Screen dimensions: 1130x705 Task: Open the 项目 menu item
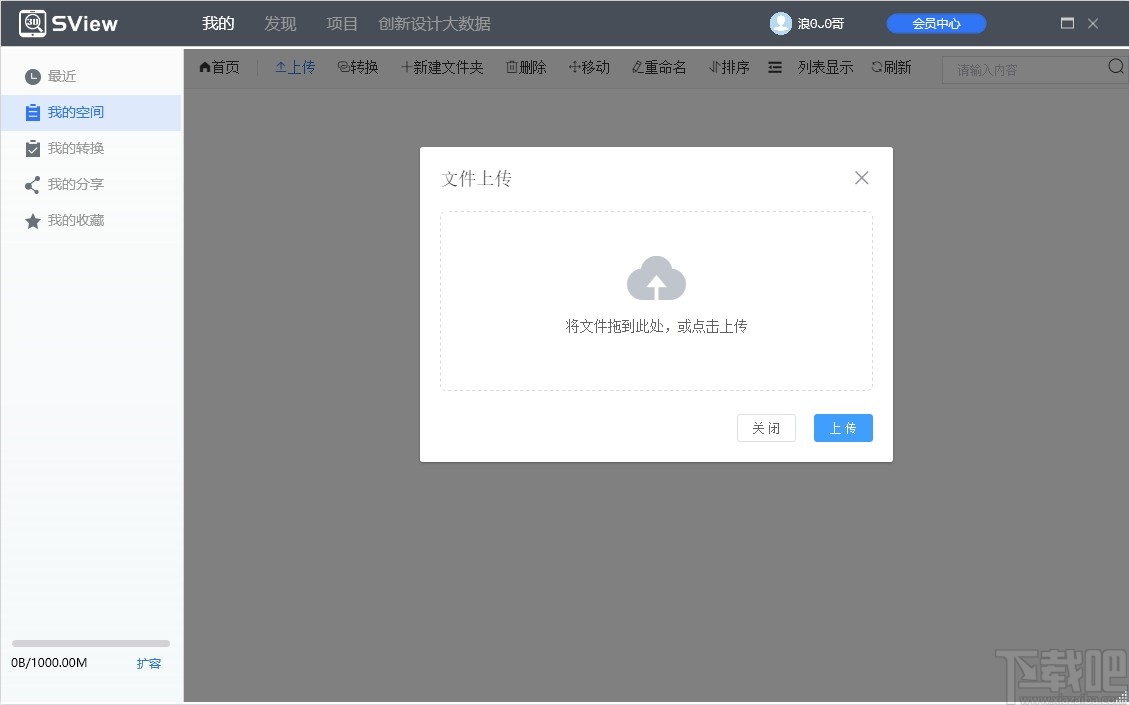pos(341,23)
